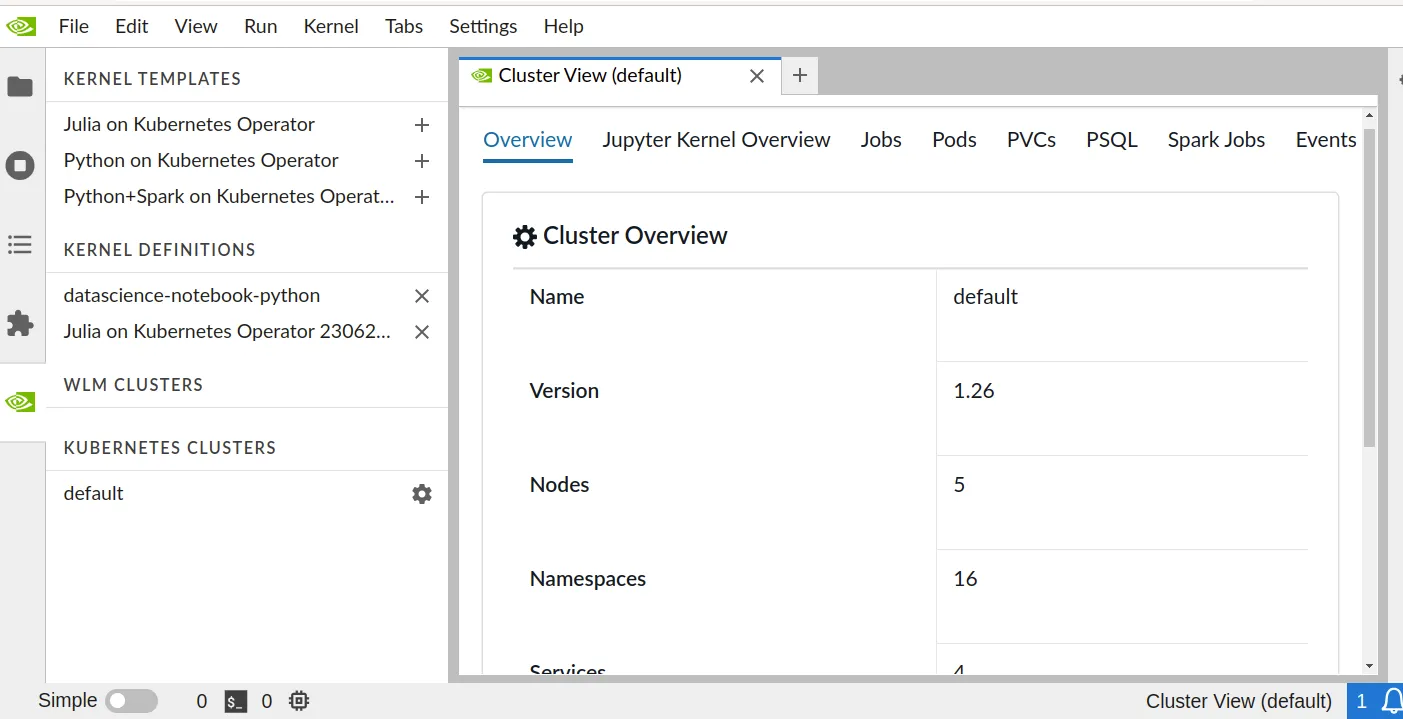Click the Kubernetes Clusters section header
The image size is (1403, 719).
click(169, 448)
